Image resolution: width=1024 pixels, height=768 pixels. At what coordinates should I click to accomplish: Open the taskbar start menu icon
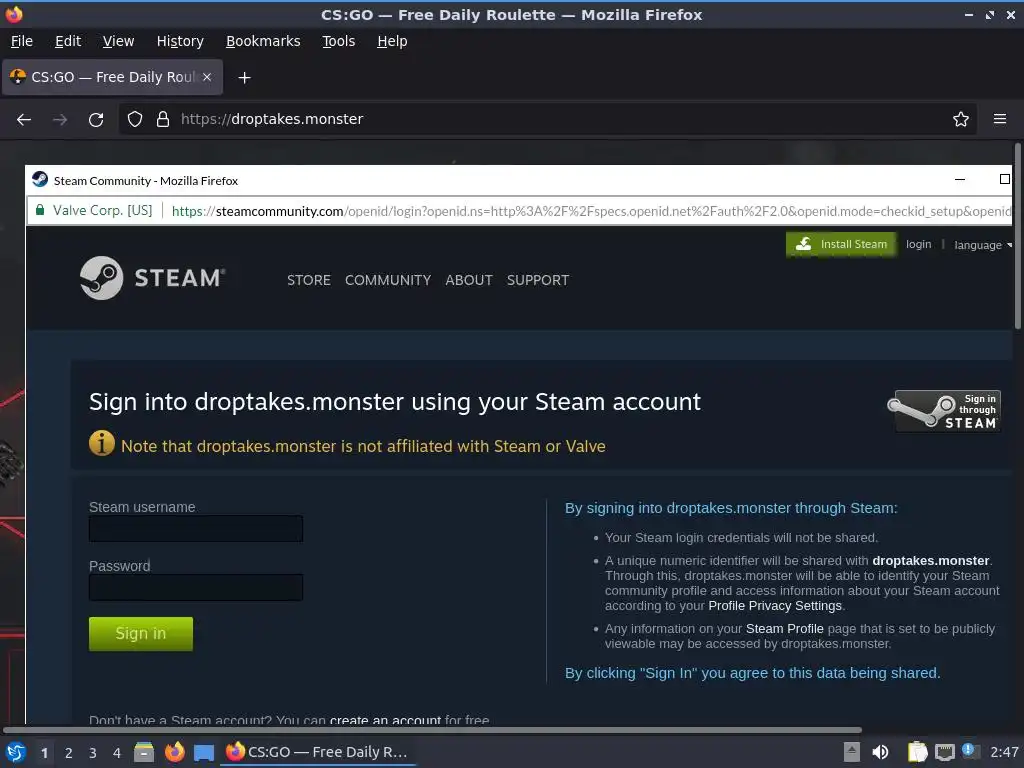[16, 752]
